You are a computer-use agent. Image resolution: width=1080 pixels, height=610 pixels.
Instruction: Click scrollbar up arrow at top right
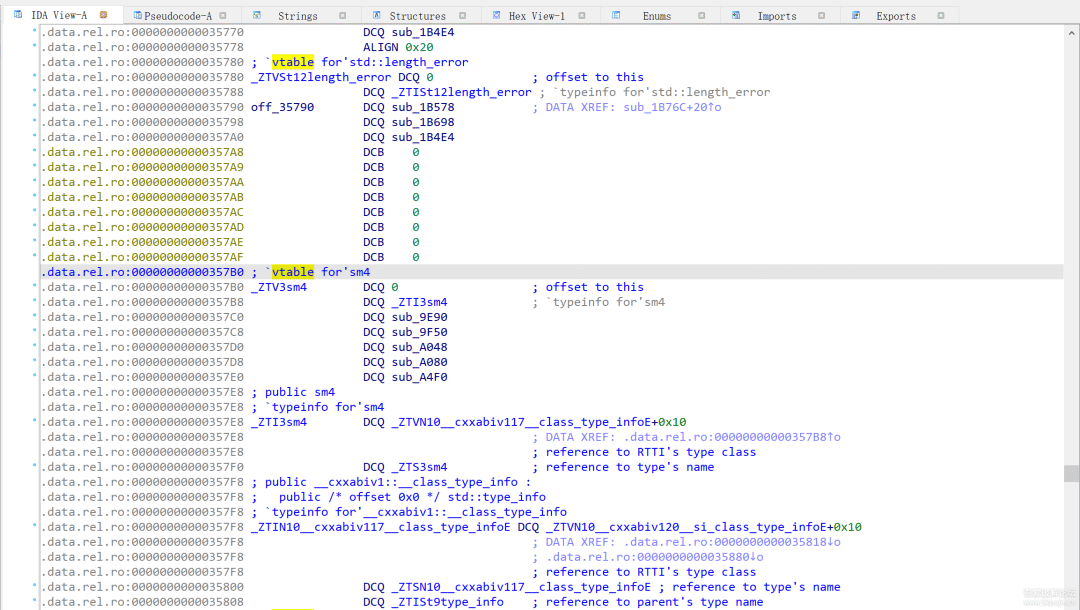click(x=1071, y=32)
